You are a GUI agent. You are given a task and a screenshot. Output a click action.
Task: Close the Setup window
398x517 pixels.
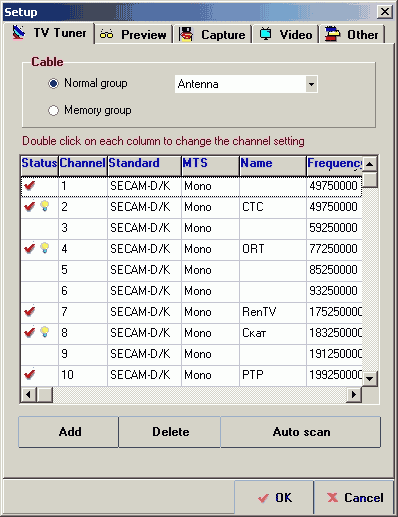coord(385,12)
